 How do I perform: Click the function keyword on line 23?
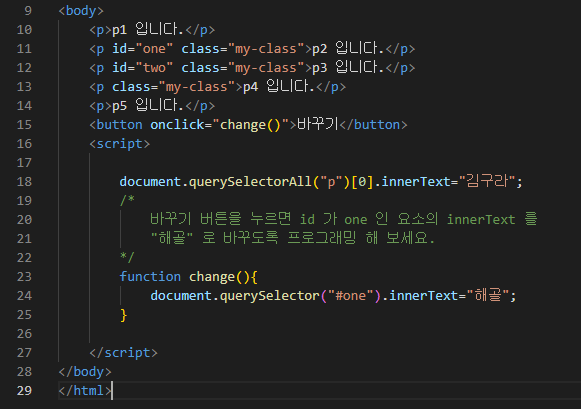coord(150,277)
